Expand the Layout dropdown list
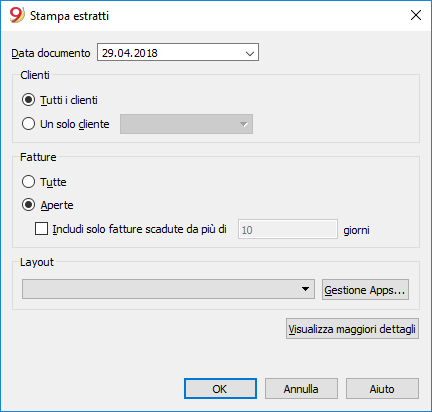The height and width of the screenshot is (412, 432). 168,289
